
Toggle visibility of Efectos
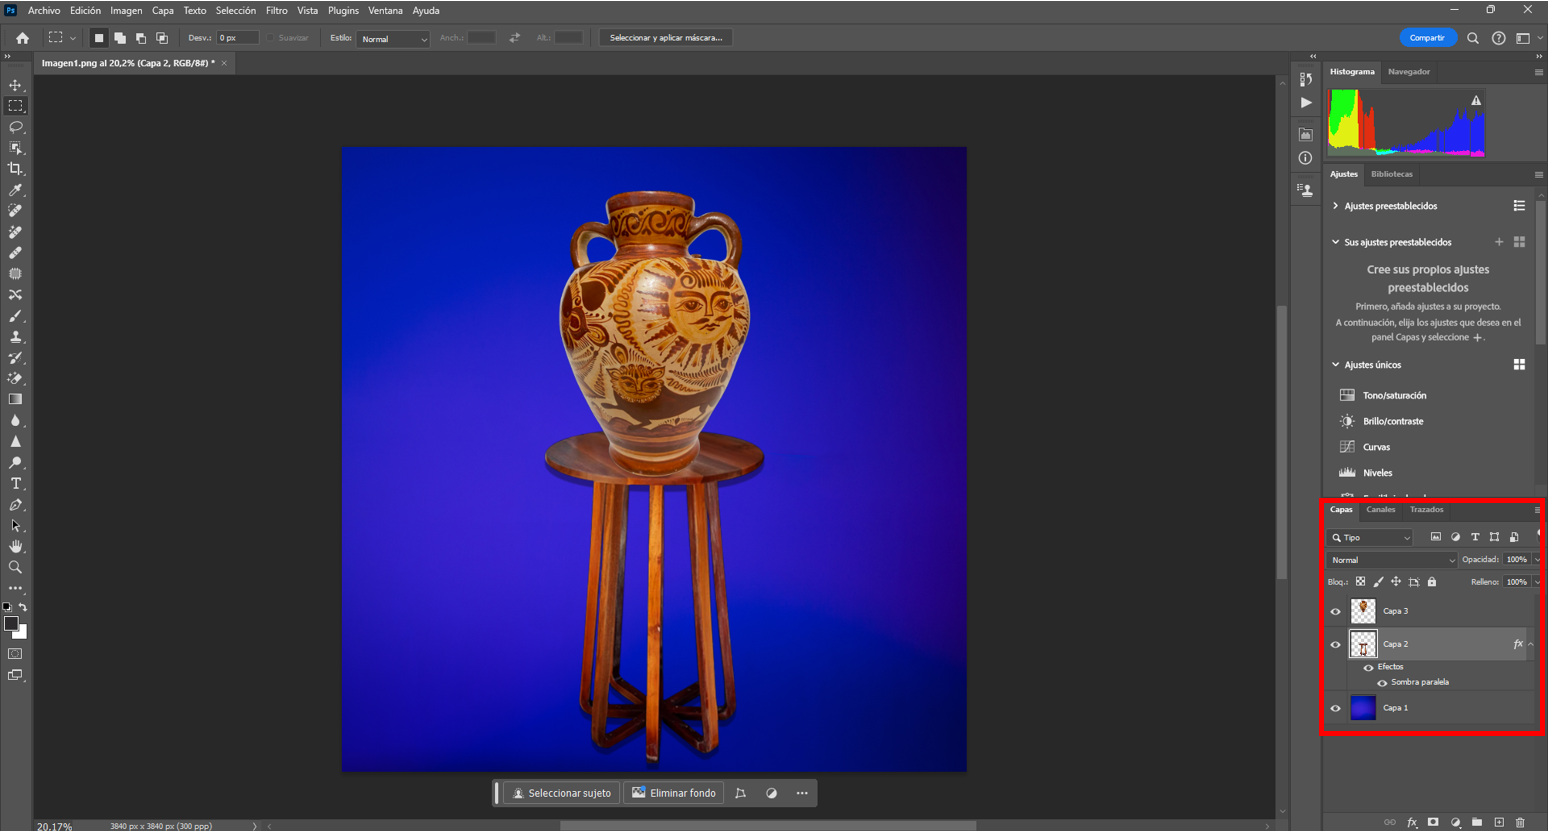pos(1369,667)
